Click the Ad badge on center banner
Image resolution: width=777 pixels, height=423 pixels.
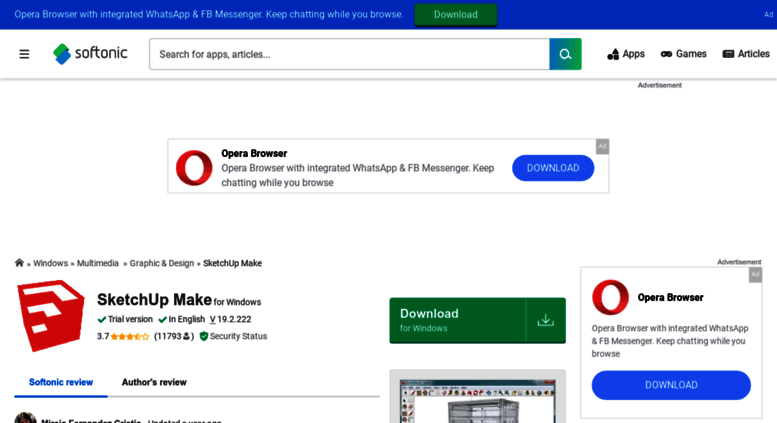[x=602, y=146]
